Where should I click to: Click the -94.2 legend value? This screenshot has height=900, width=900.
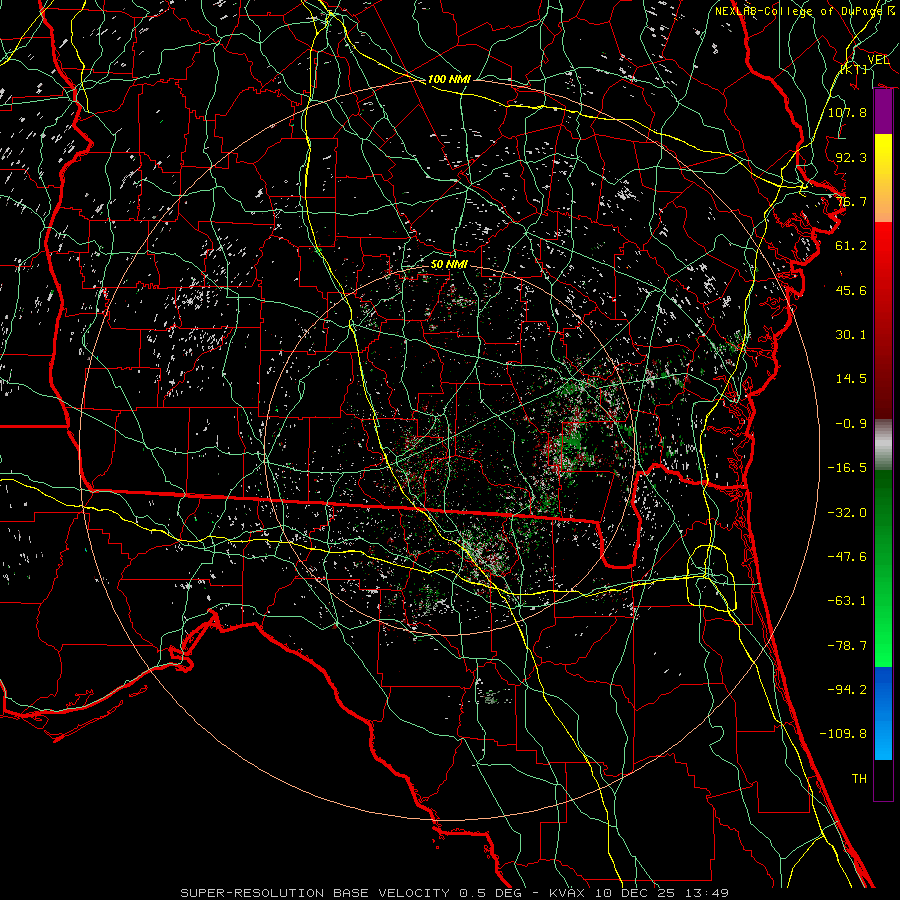click(x=847, y=690)
